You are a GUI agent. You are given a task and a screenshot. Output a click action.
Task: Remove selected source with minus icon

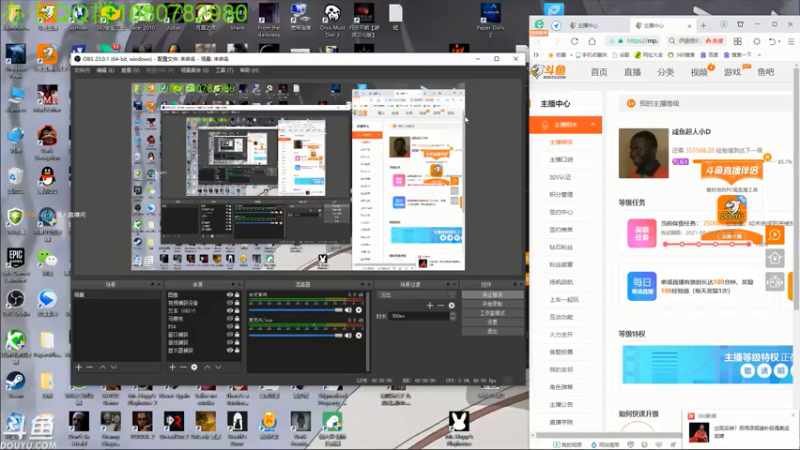[x=183, y=367]
